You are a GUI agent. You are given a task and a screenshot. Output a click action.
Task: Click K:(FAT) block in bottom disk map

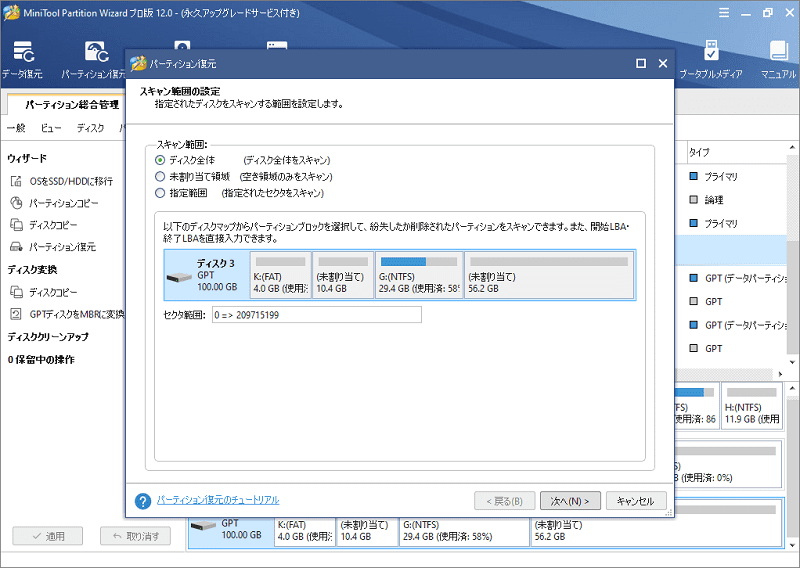pyautogui.click(x=305, y=531)
